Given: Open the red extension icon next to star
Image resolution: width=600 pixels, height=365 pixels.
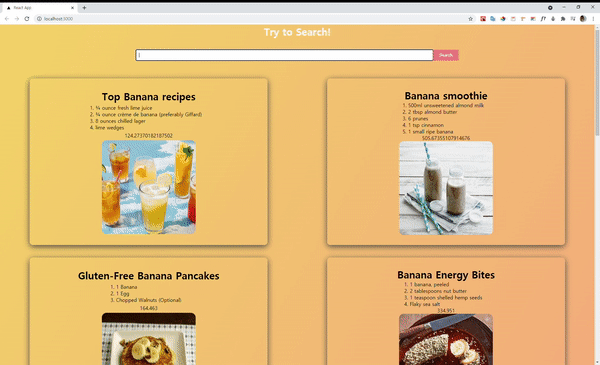Looking at the screenshot, I should 483,19.
